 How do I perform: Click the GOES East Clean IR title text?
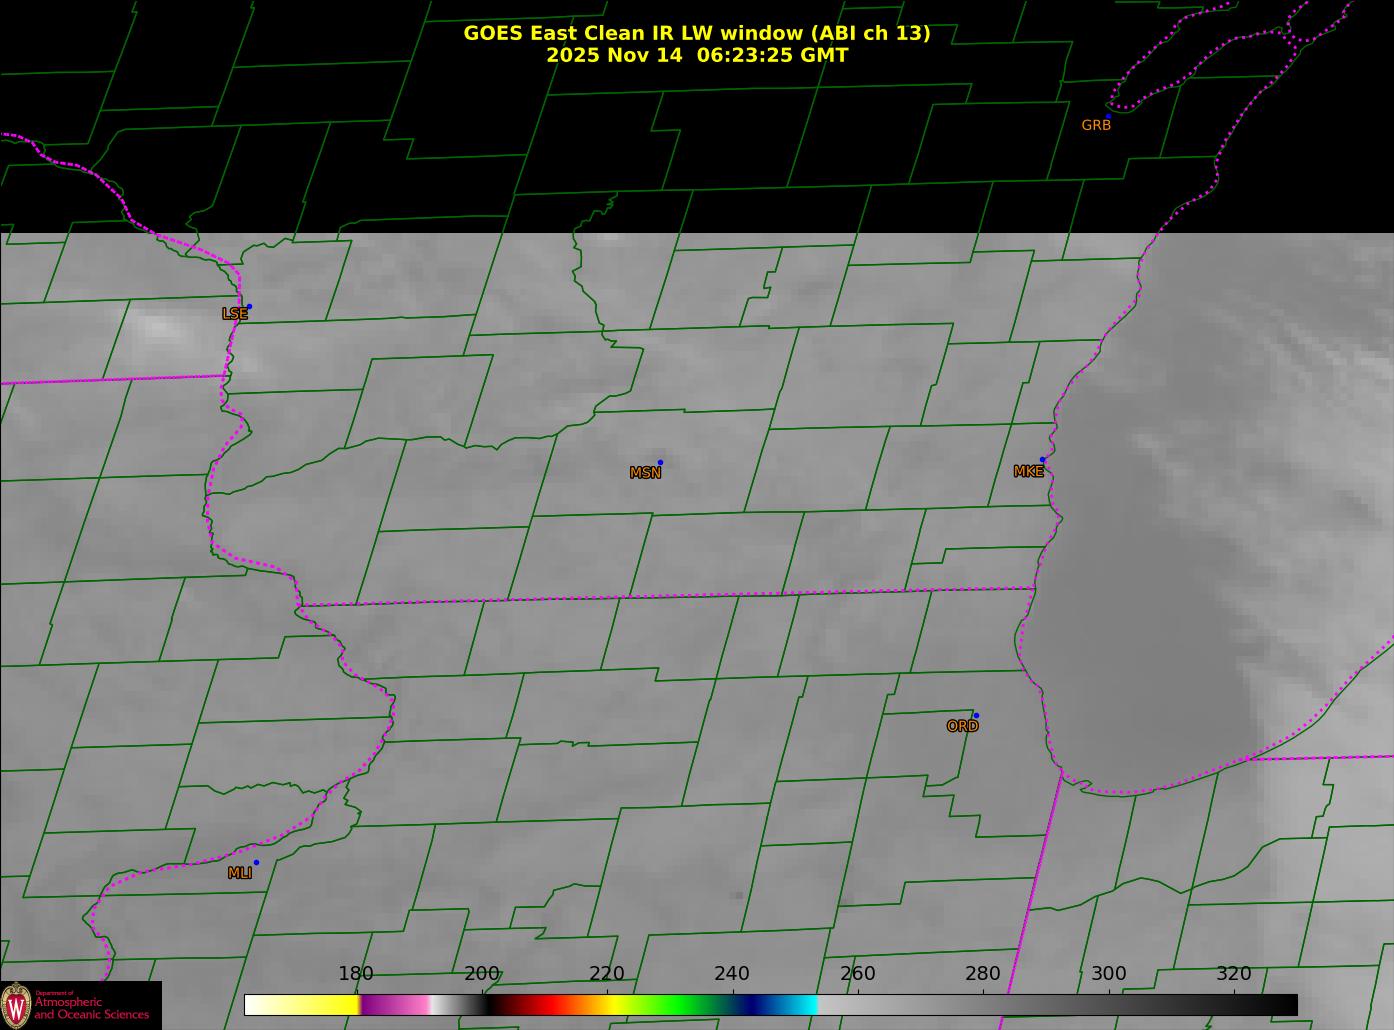(x=696, y=33)
